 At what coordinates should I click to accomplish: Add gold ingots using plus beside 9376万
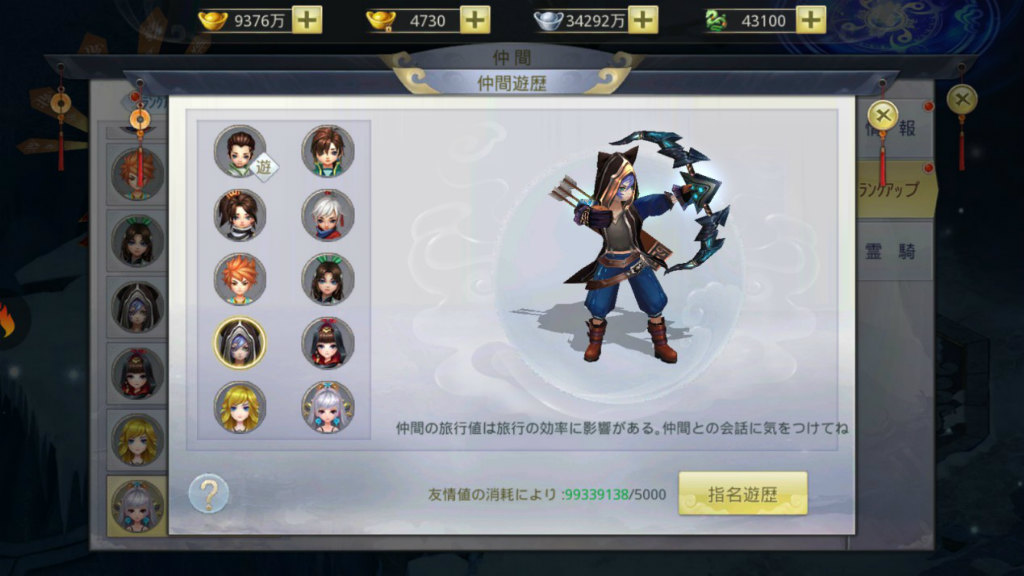(x=307, y=20)
